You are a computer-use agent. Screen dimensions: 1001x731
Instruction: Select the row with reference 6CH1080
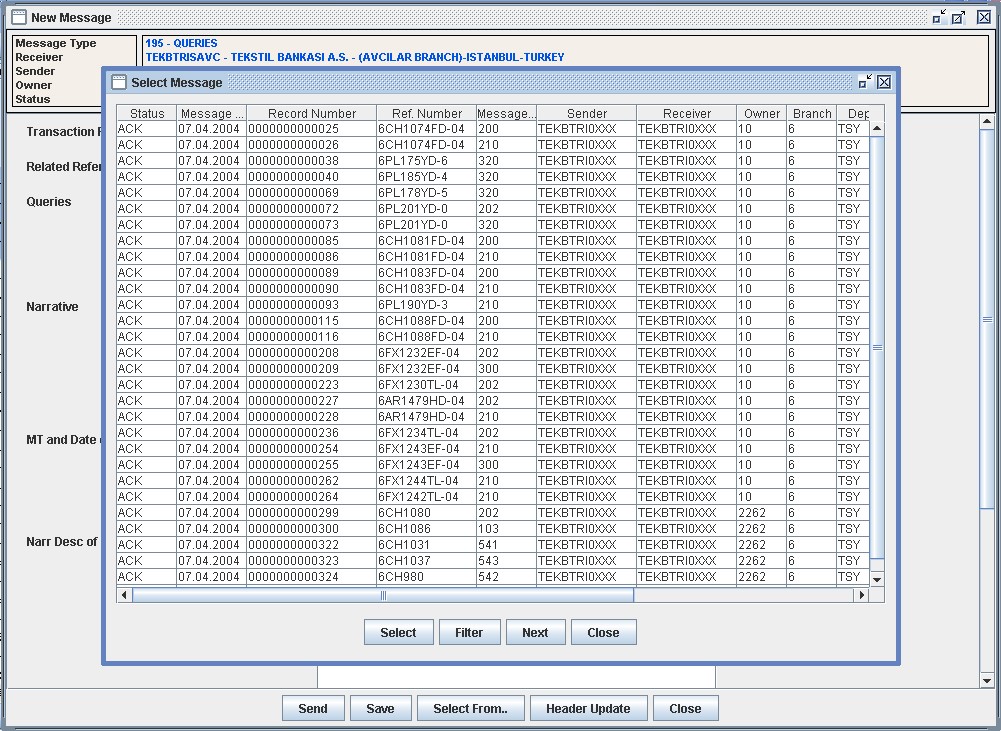click(x=493, y=513)
